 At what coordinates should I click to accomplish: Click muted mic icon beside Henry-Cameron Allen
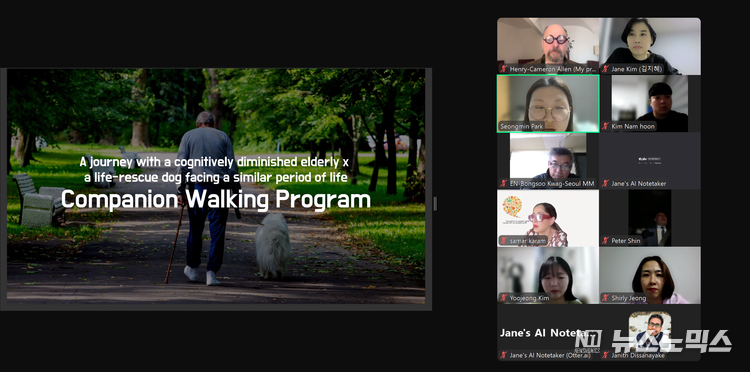pyautogui.click(x=503, y=69)
